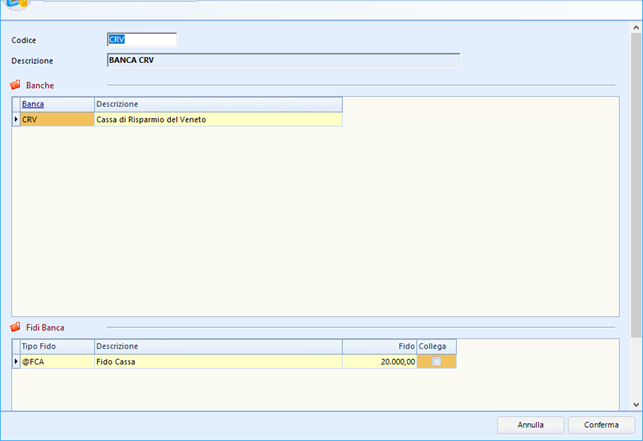Click the Fidi Banca section folder icon
Image resolution: width=643 pixels, height=441 pixels.
(15, 327)
